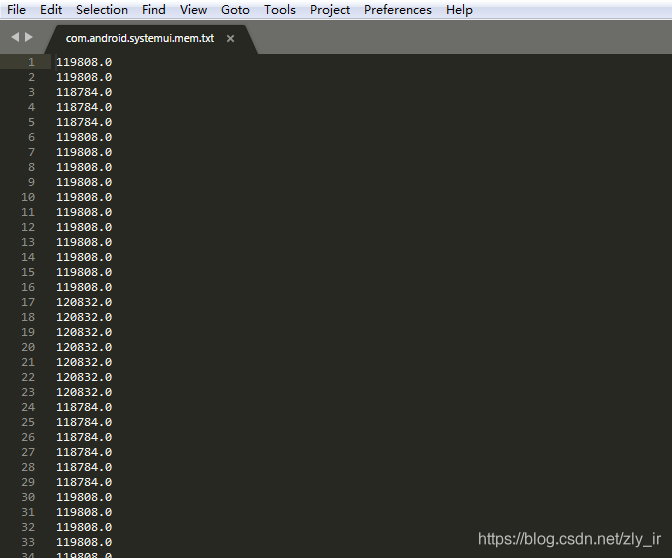The width and height of the screenshot is (672, 558).
Task: Open the Edit menu
Action: click(x=51, y=9)
